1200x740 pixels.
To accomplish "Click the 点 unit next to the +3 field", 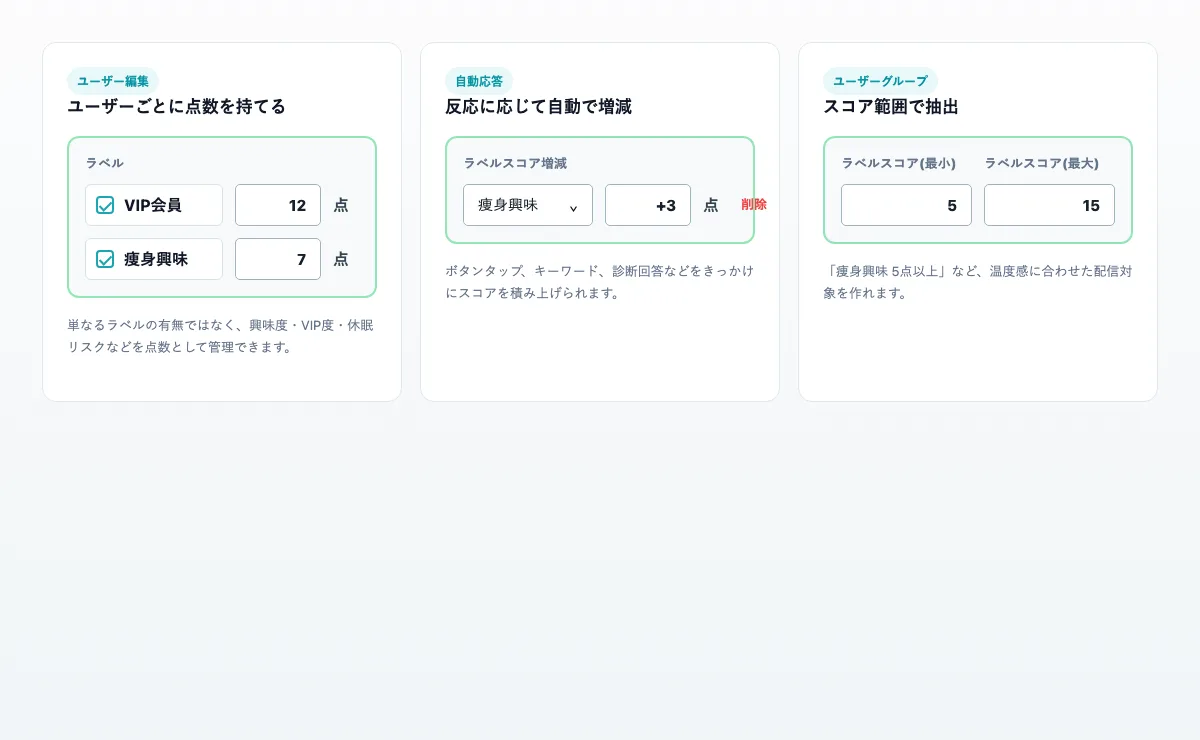I will point(711,205).
